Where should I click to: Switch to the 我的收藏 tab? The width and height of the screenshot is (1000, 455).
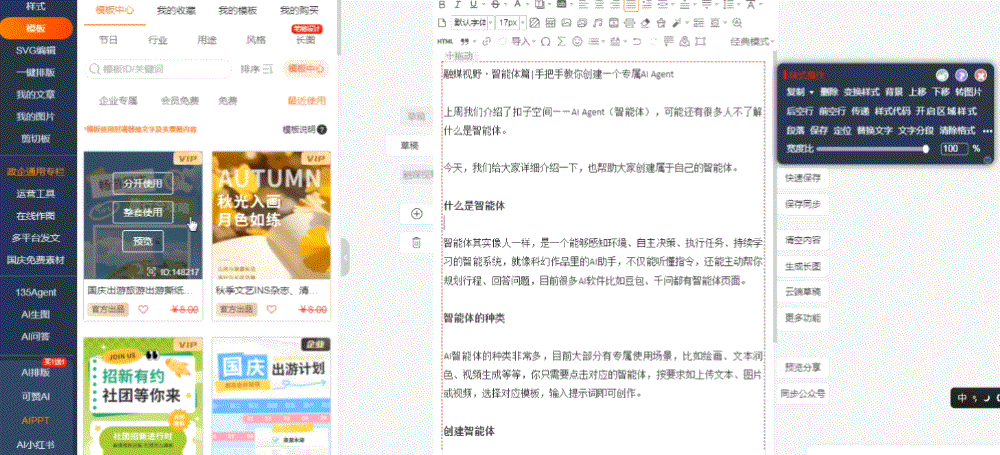pyautogui.click(x=176, y=10)
